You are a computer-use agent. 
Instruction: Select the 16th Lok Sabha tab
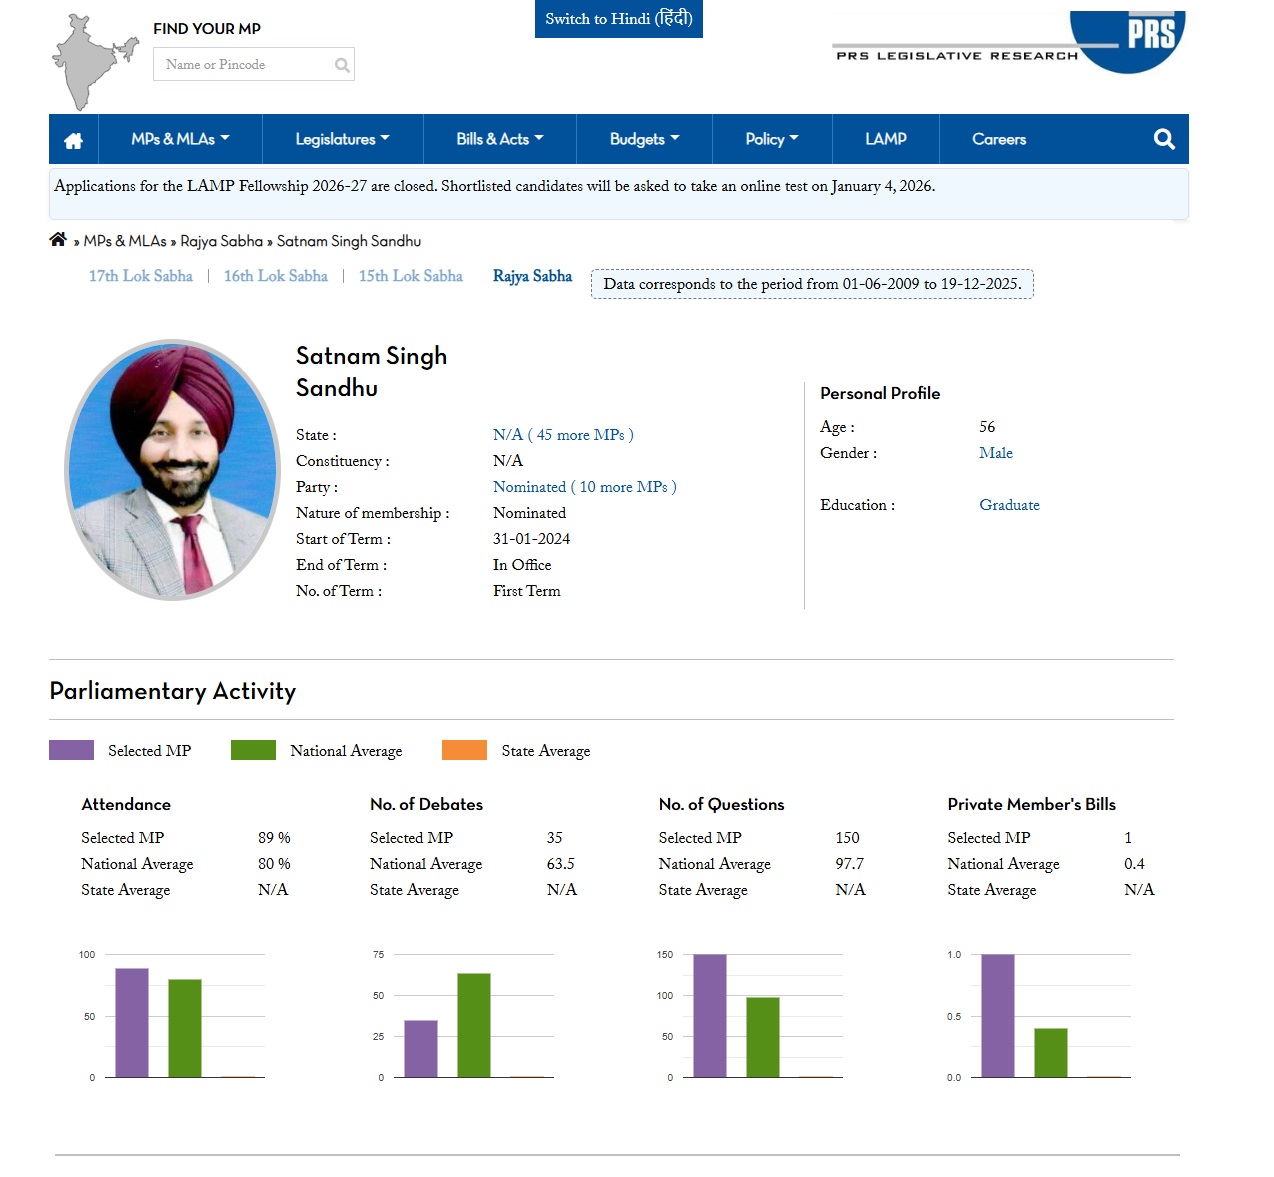(275, 276)
